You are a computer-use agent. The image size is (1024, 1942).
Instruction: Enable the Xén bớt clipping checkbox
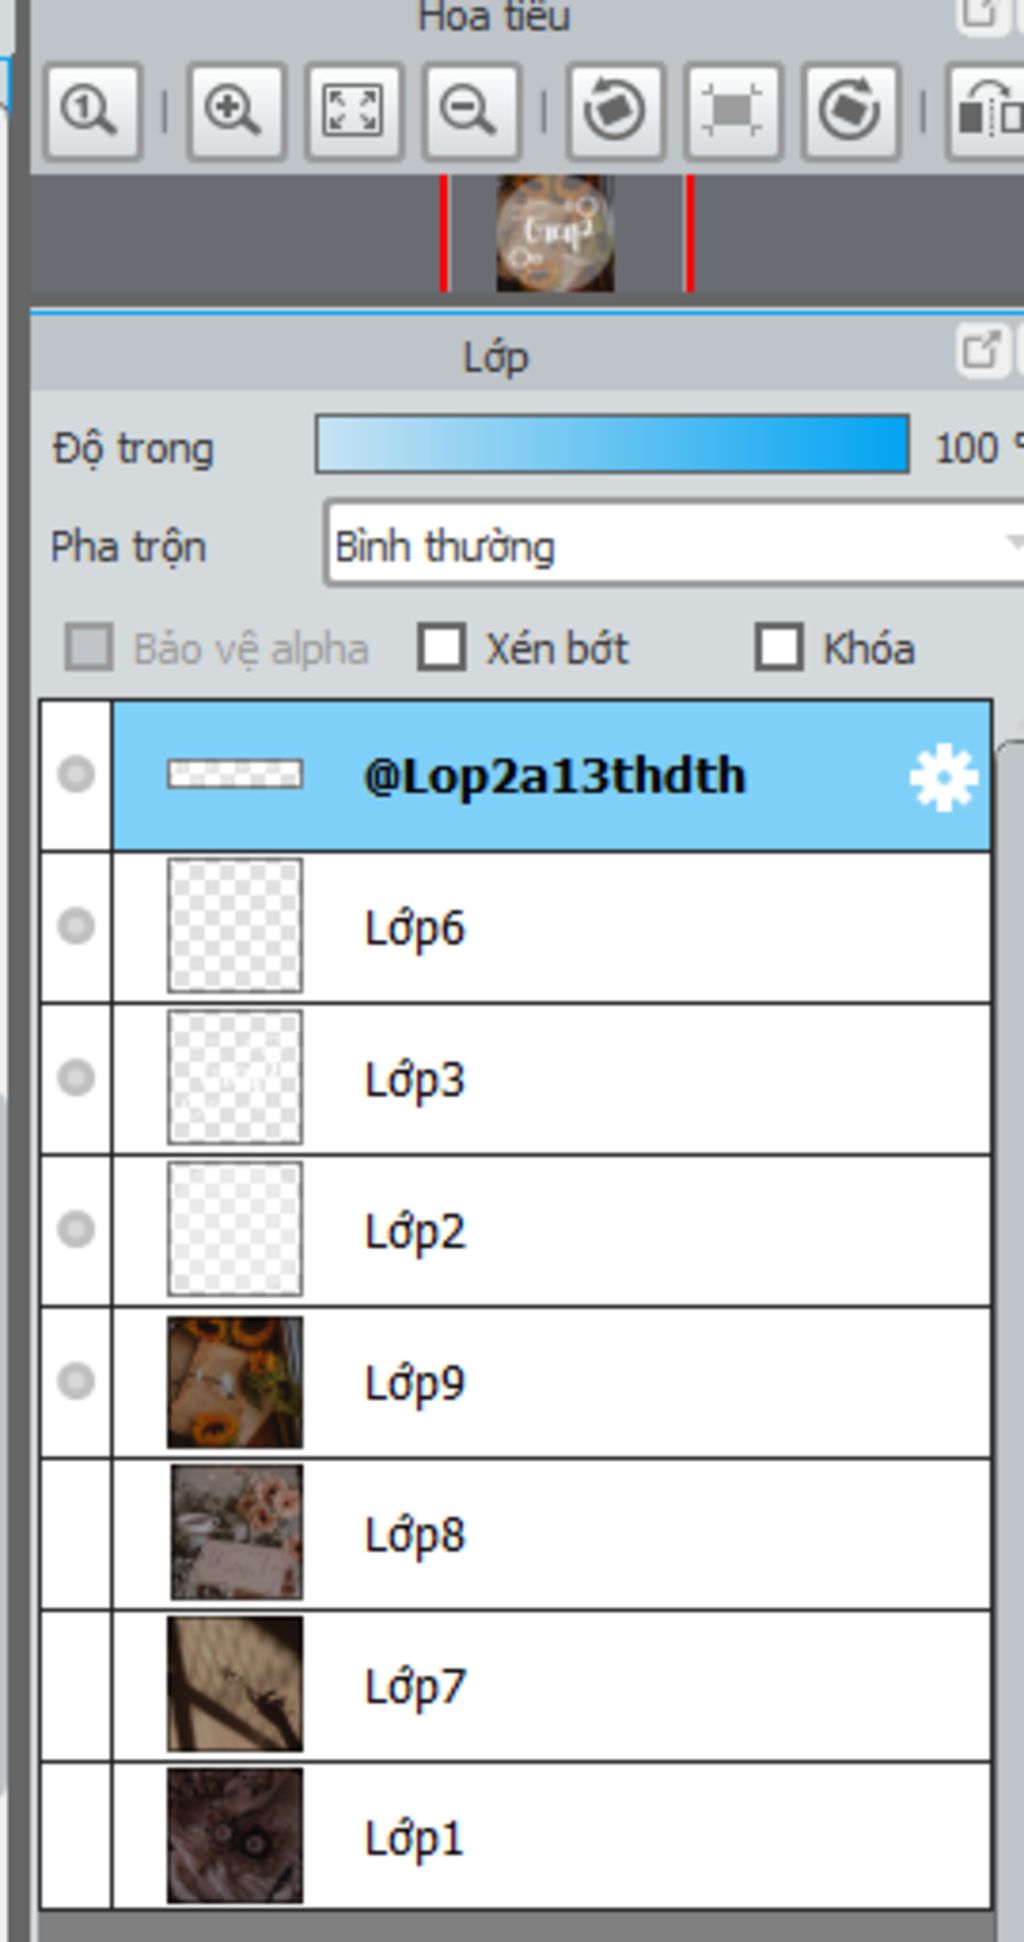pos(442,647)
